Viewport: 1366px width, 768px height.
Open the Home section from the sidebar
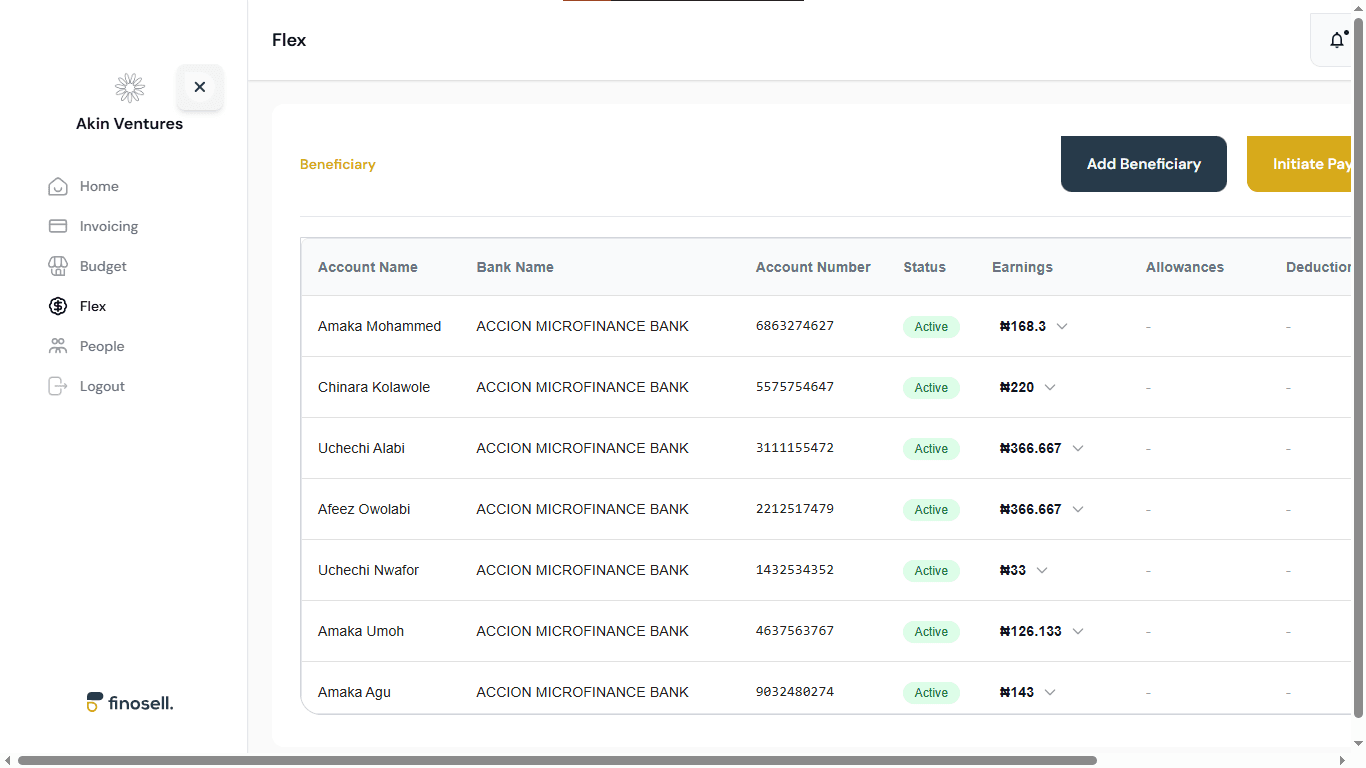58,186
